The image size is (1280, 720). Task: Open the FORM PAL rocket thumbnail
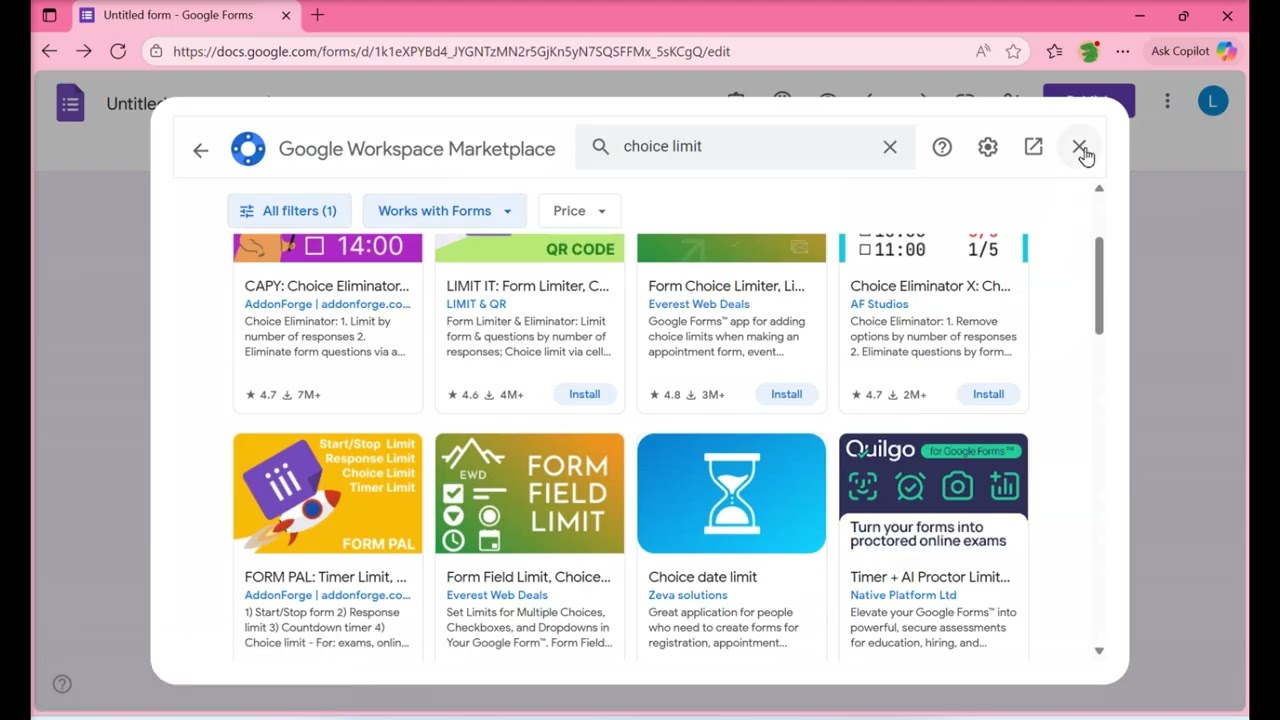pyautogui.click(x=328, y=493)
